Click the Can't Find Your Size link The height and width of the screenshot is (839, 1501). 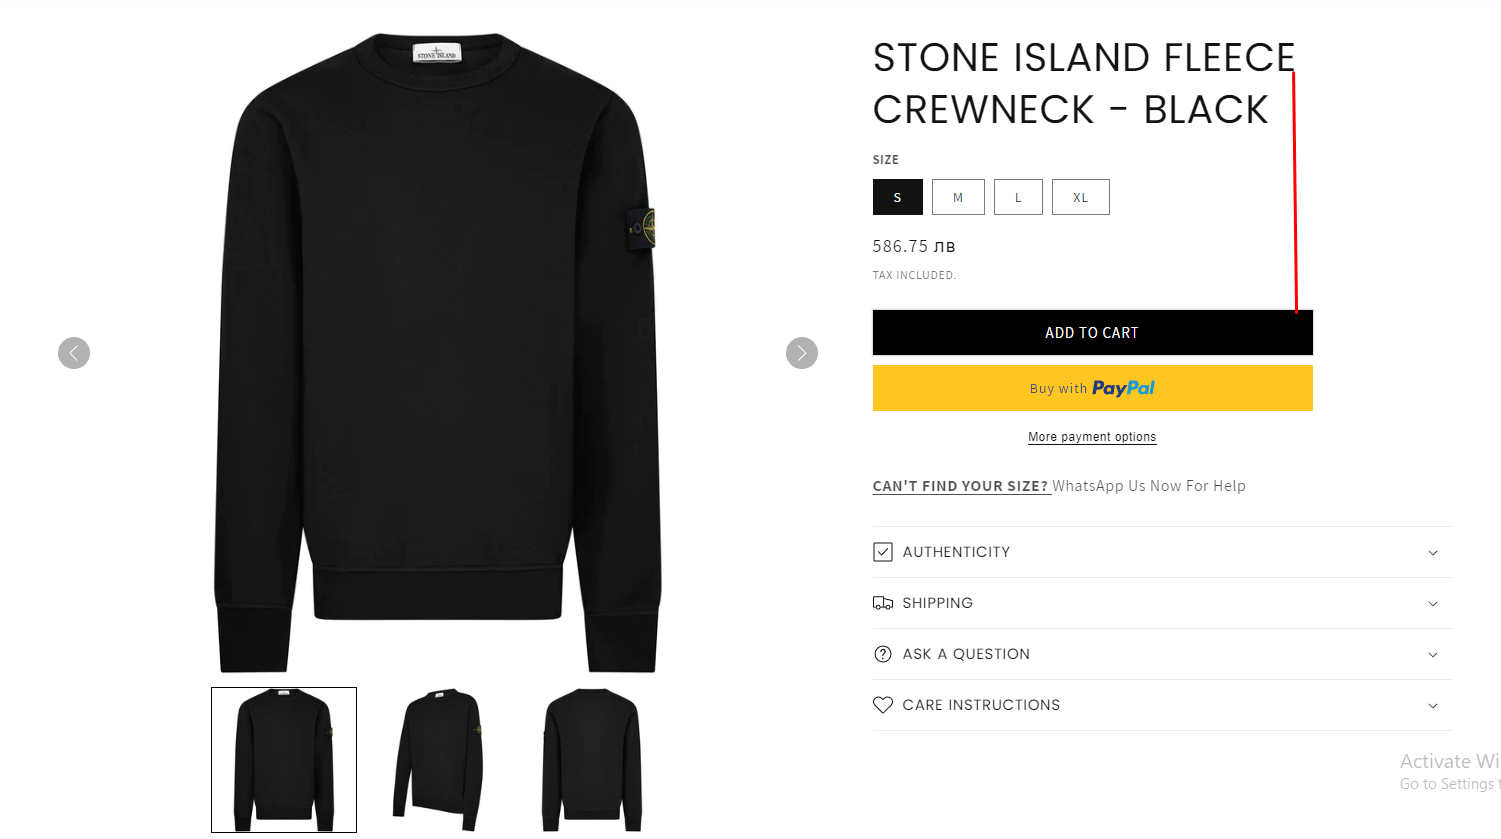point(960,486)
